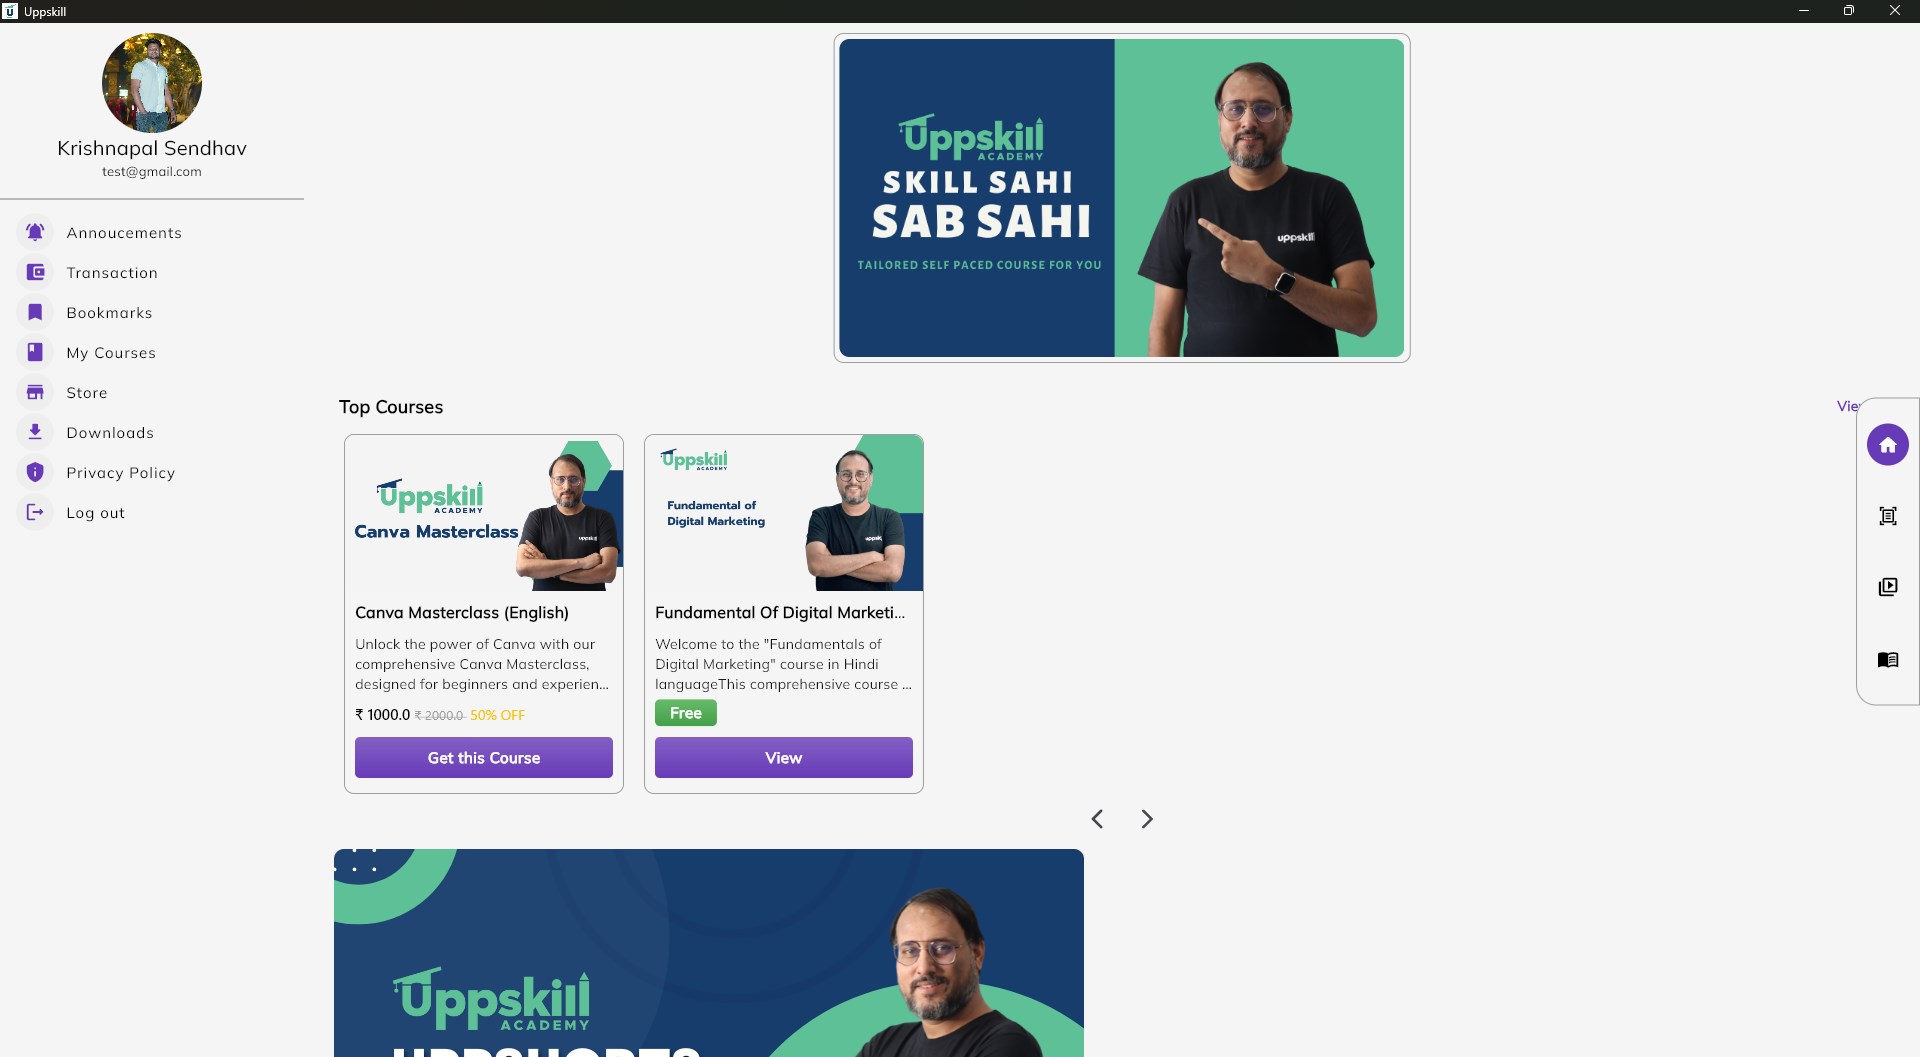
Task: Go to next courses with right chevron
Action: (1147, 819)
